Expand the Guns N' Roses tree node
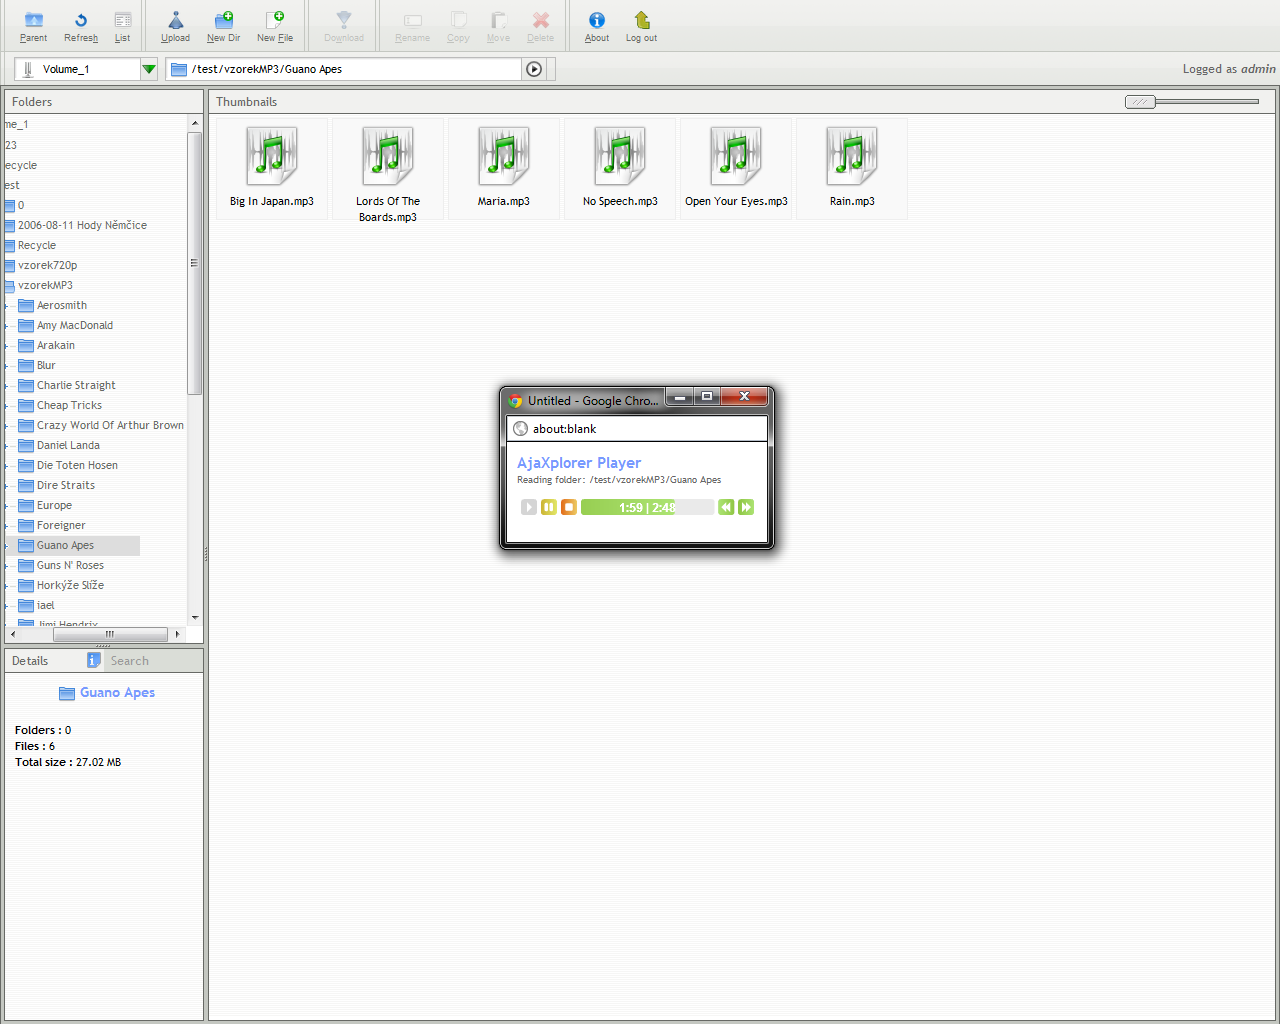The width and height of the screenshot is (1280, 1024). click(x=8, y=565)
